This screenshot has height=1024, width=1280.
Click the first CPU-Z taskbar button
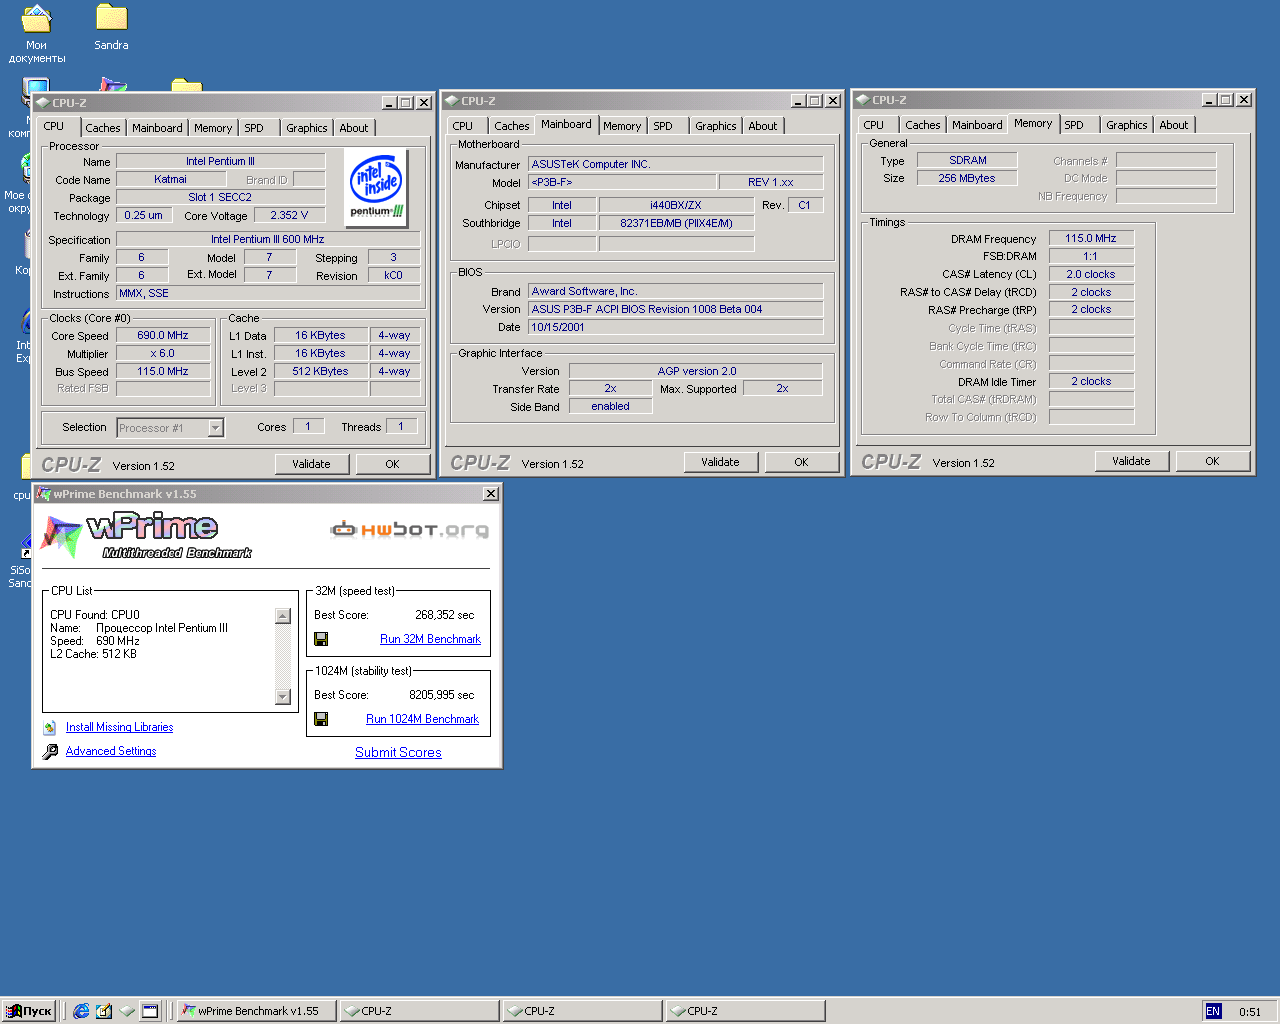(419, 1011)
